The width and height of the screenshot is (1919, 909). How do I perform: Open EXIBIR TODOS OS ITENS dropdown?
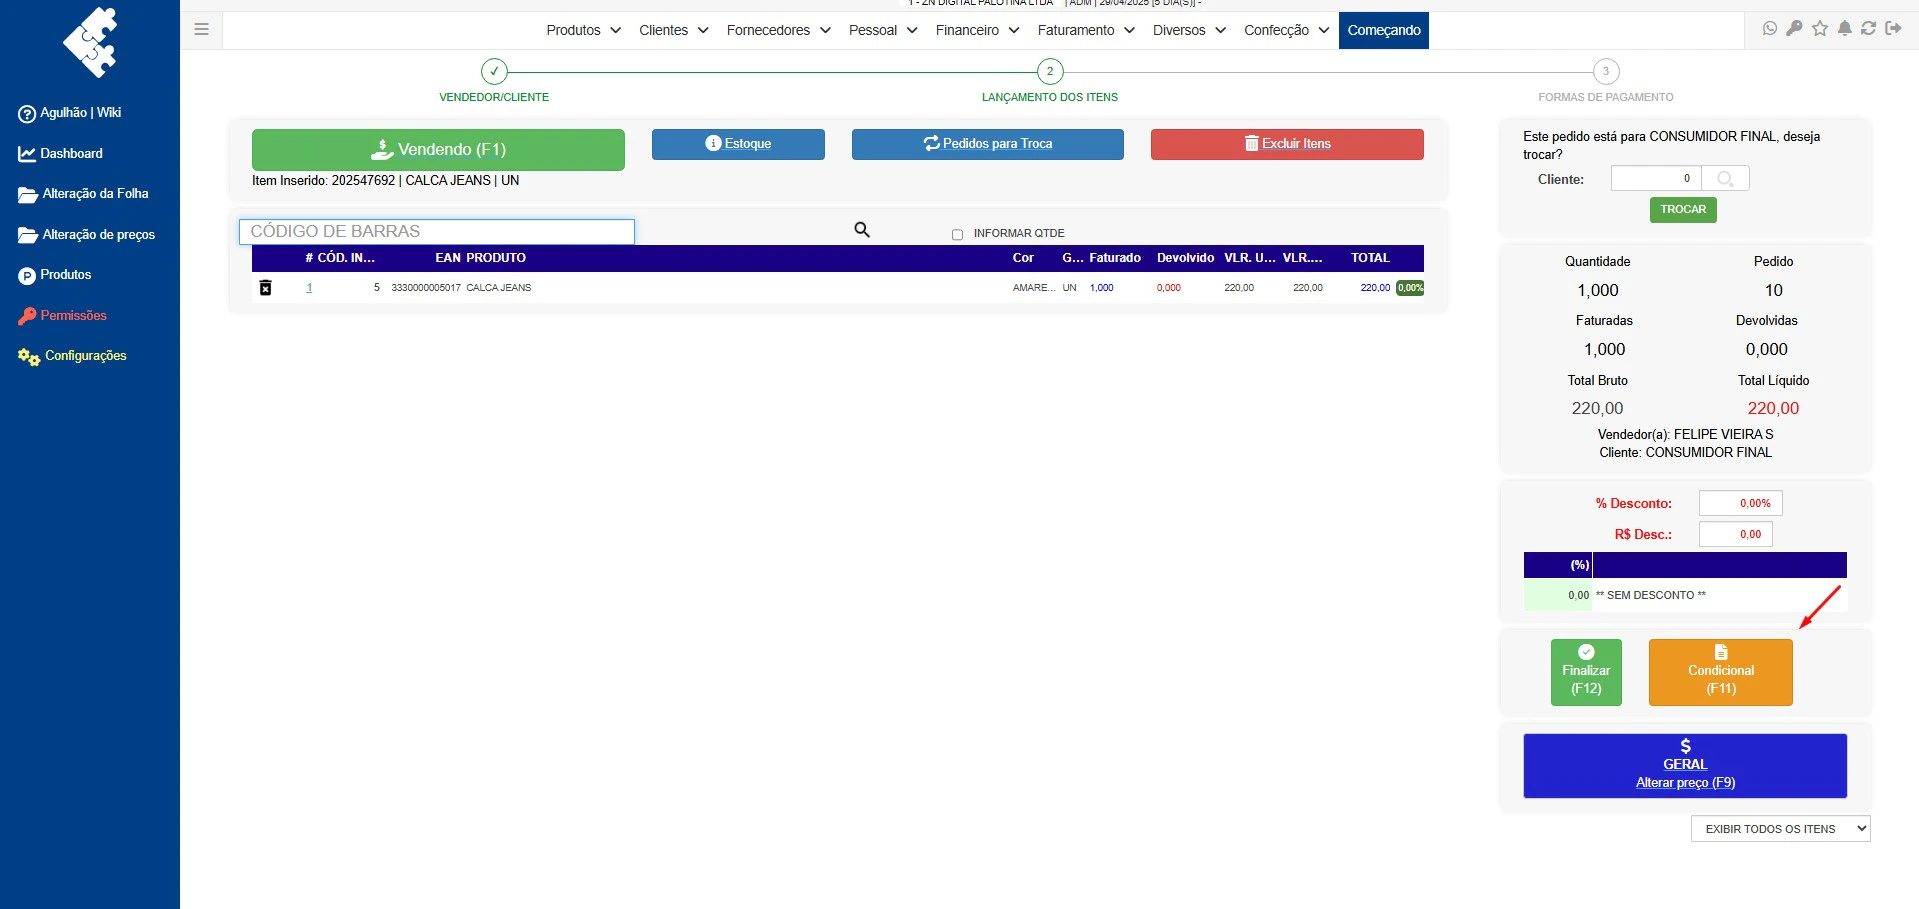1780,829
